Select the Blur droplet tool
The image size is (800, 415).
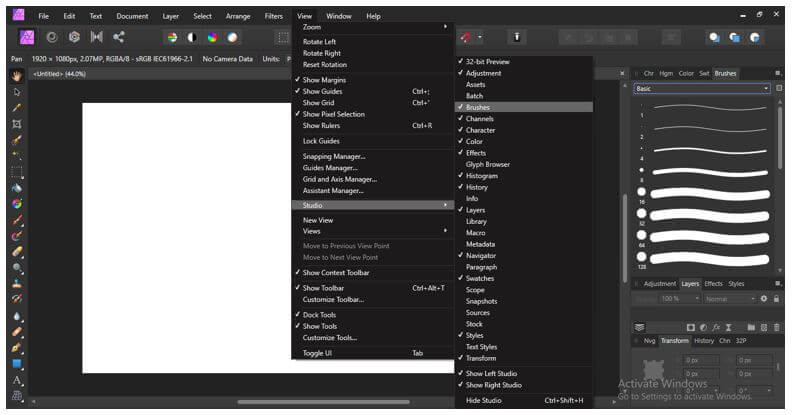pos(17,316)
